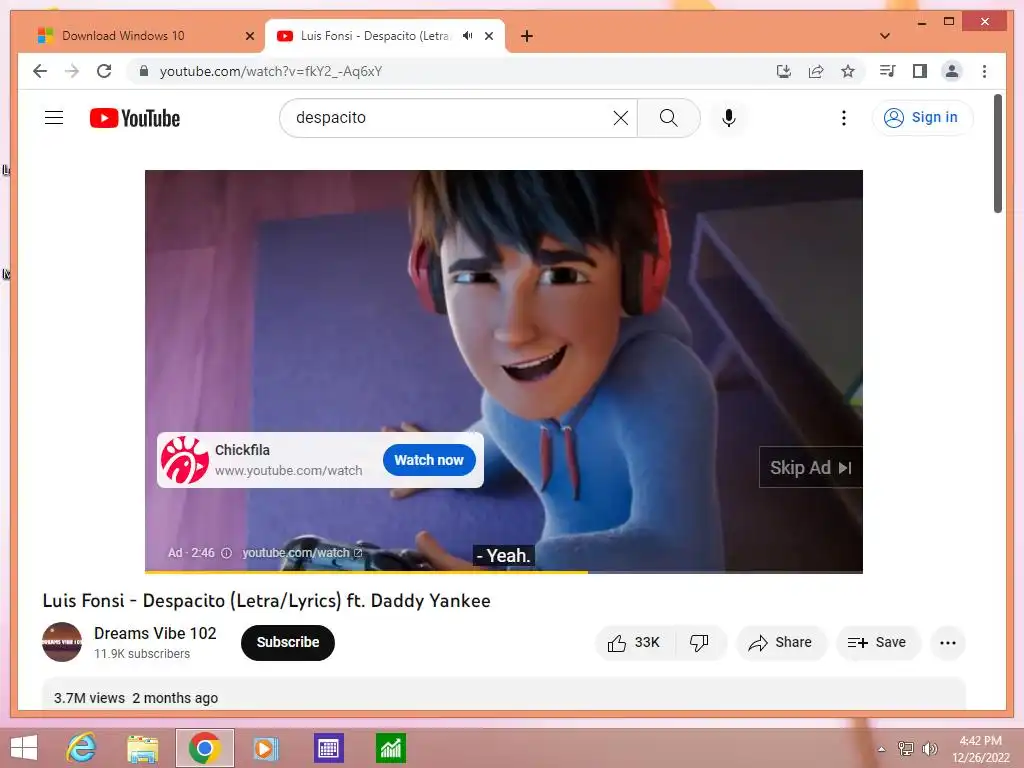
Task: Open the purple calendar taskbar app
Action: [x=328, y=748]
